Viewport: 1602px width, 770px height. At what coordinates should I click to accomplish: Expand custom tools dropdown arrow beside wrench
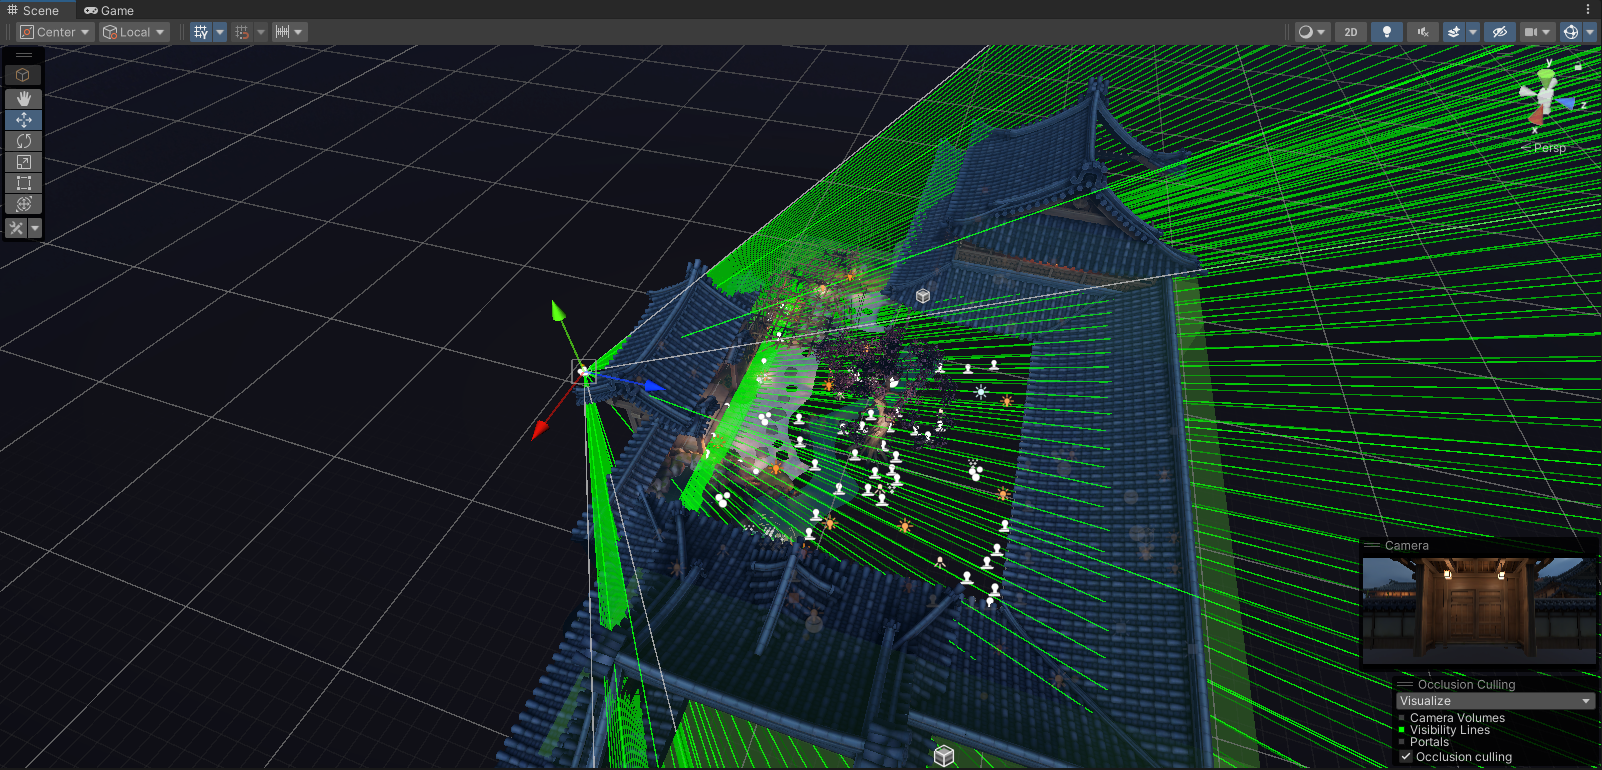pos(35,228)
